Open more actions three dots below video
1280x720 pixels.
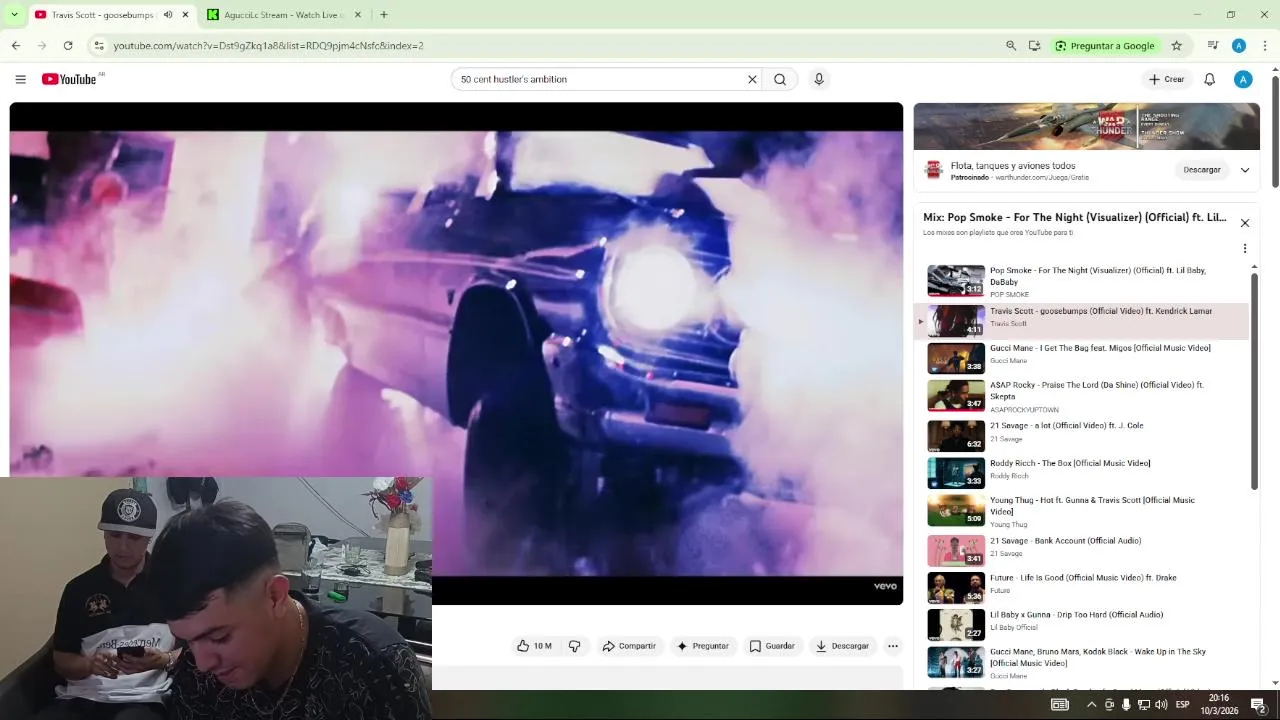893,646
